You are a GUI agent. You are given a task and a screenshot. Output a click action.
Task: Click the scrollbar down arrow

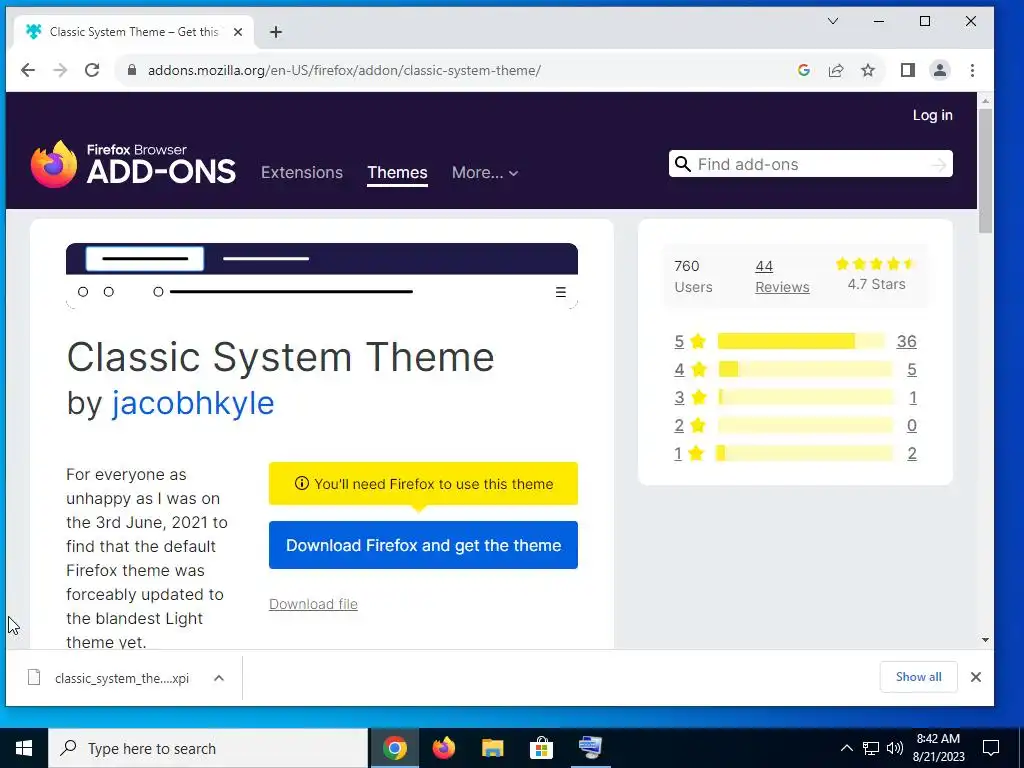(985, 640)
